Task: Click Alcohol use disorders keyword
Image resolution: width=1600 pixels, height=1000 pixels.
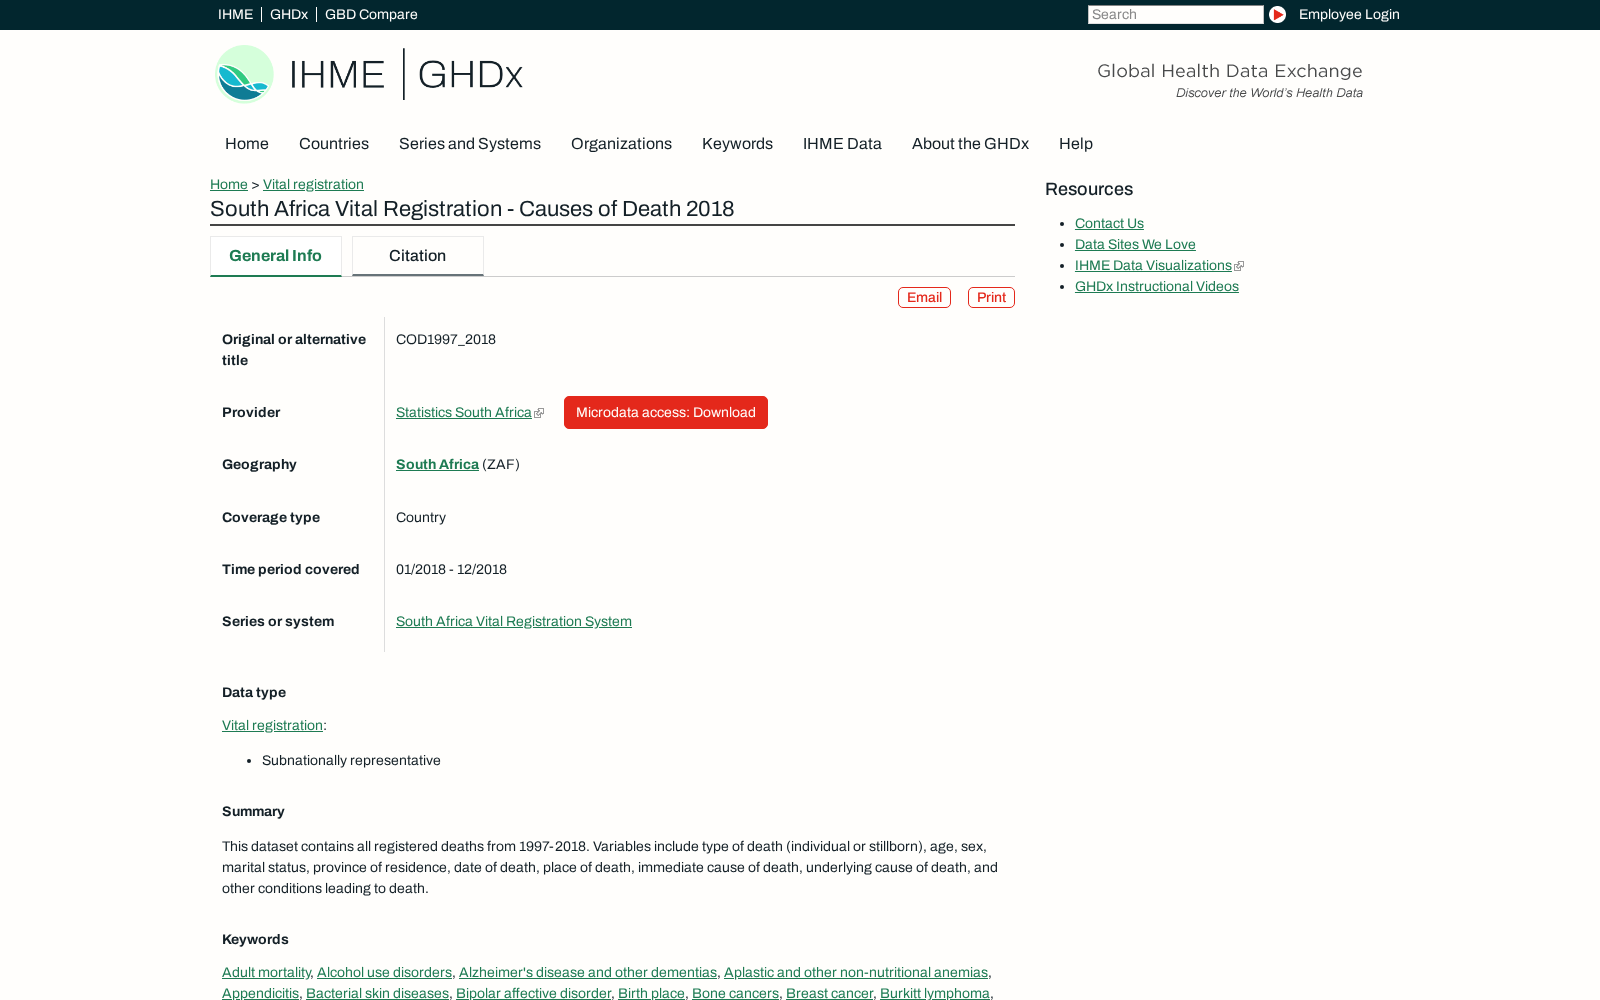Action: tap(384, 972)
